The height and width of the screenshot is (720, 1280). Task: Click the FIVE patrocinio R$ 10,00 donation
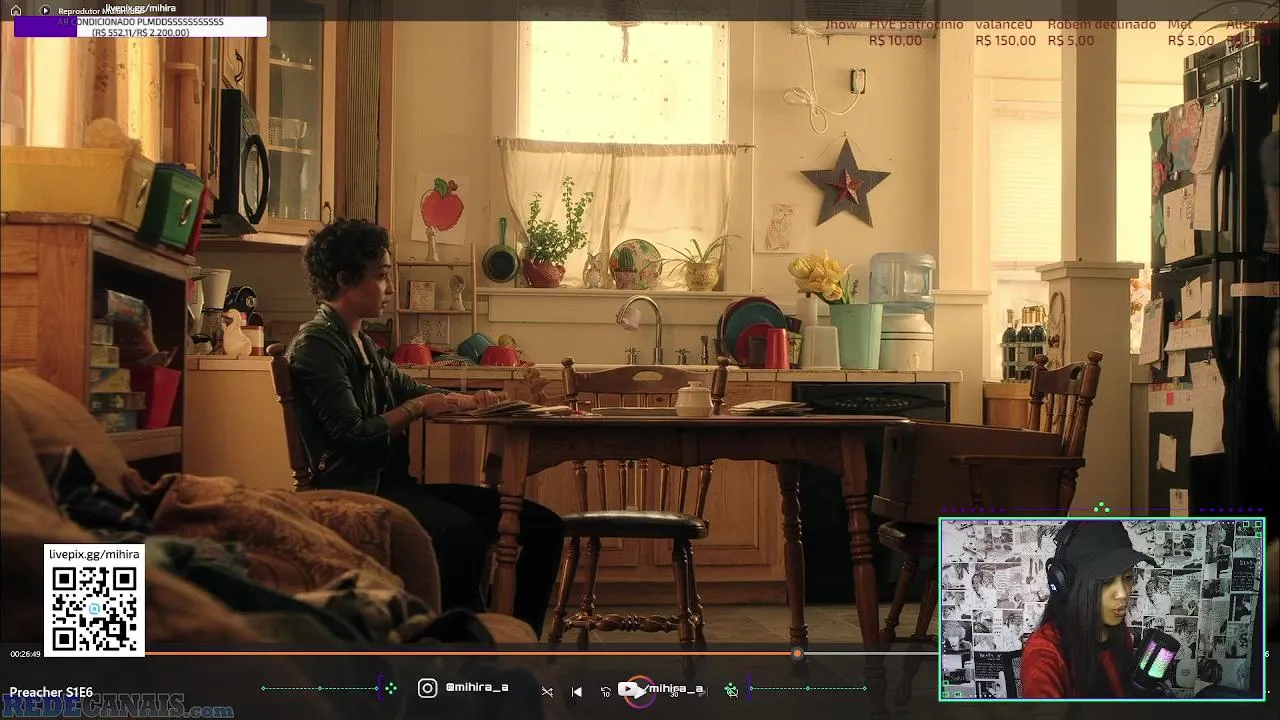pos(916,33)
